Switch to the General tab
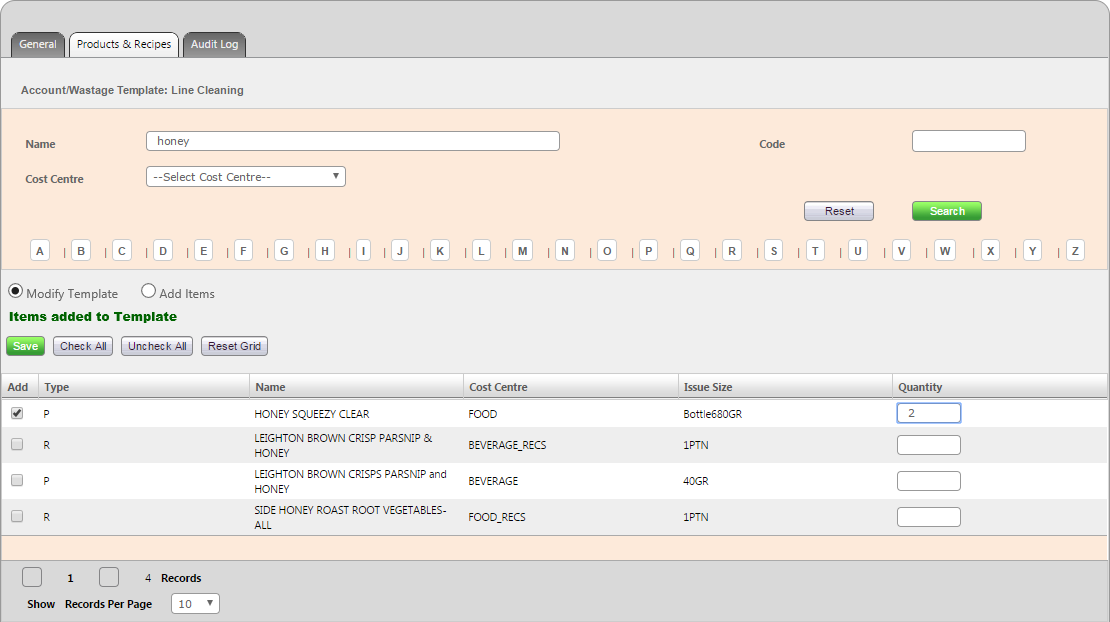Viewport: 1110px width, 622px height. (38, 45)
